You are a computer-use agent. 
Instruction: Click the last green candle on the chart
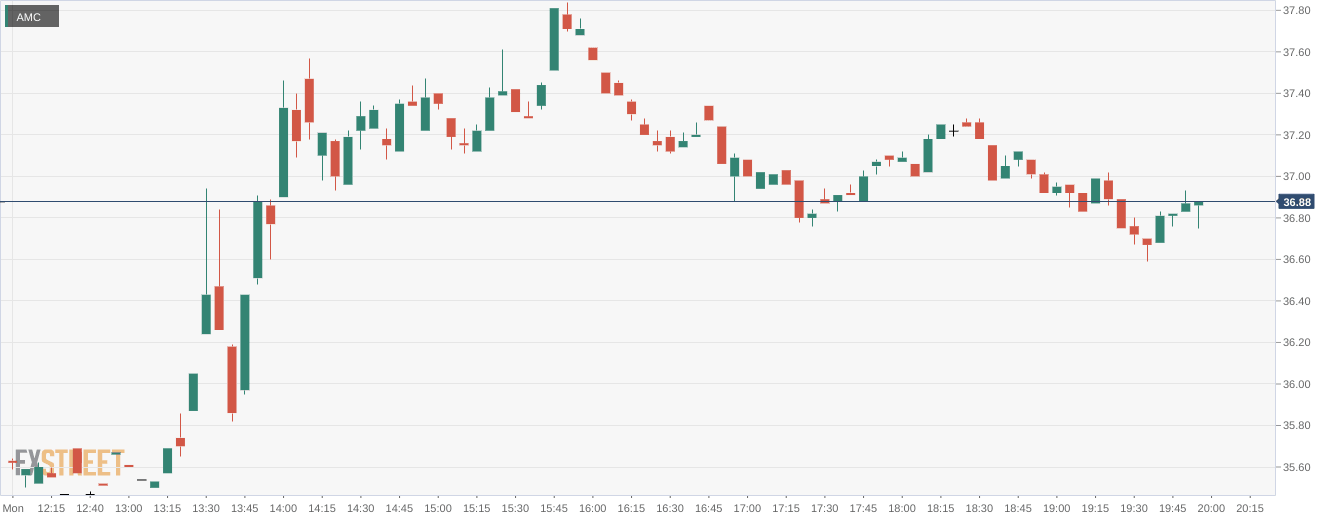1198,204
